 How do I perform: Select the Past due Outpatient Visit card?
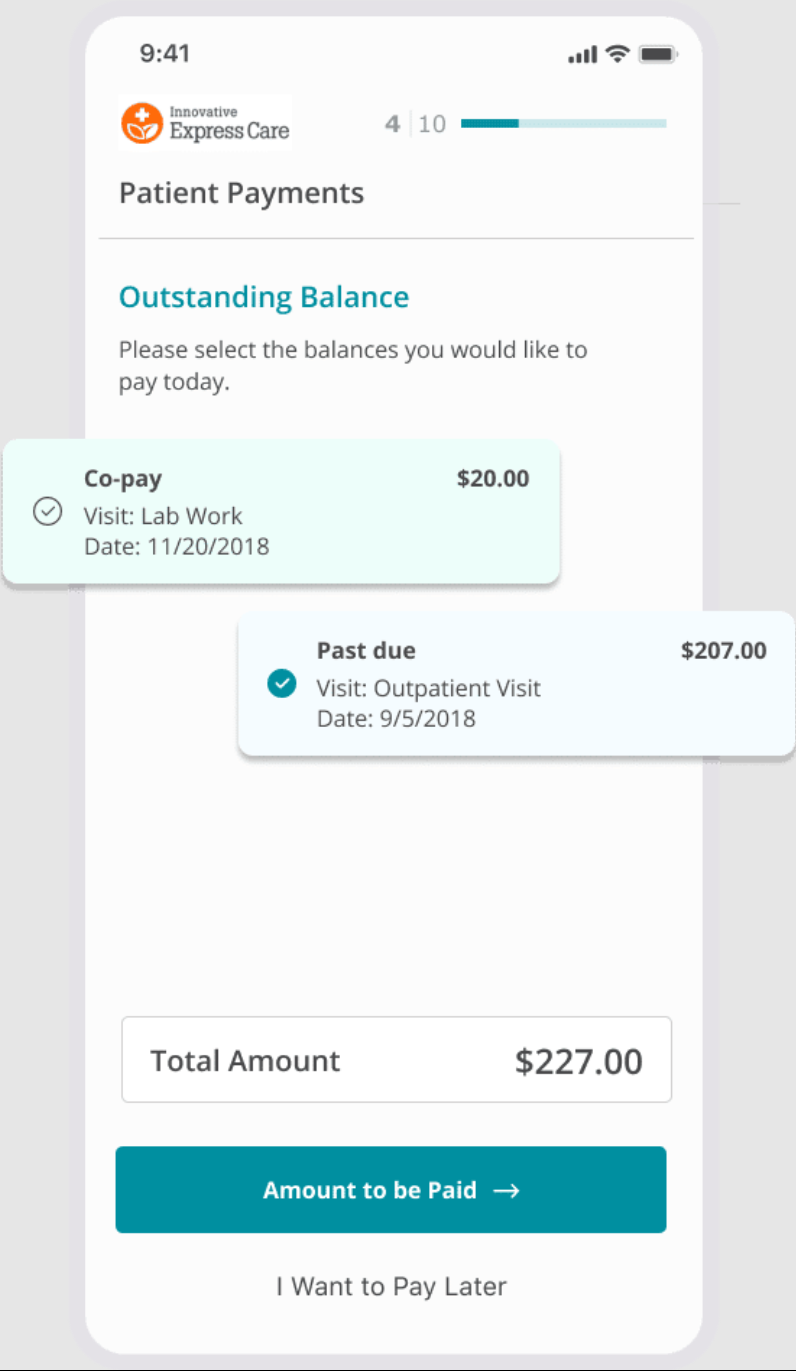pos(516,684)
